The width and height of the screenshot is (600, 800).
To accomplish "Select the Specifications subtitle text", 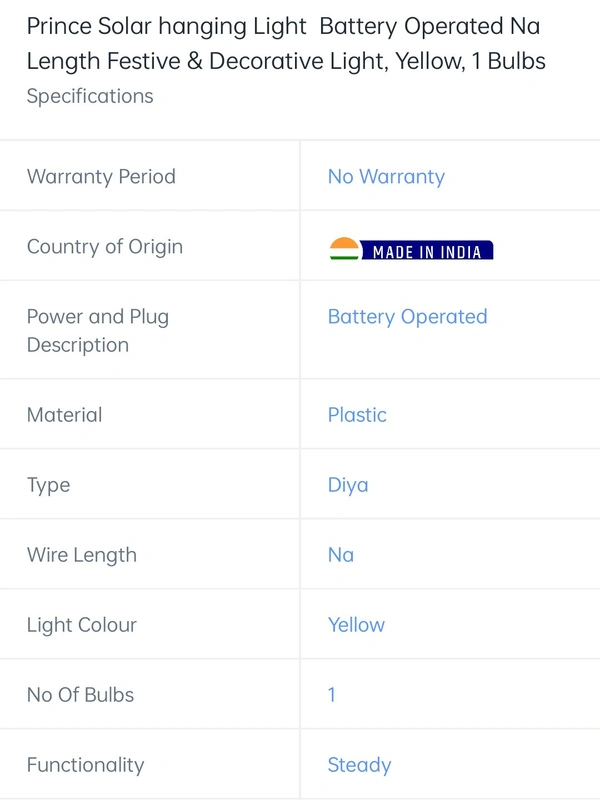I will (90, 96).
